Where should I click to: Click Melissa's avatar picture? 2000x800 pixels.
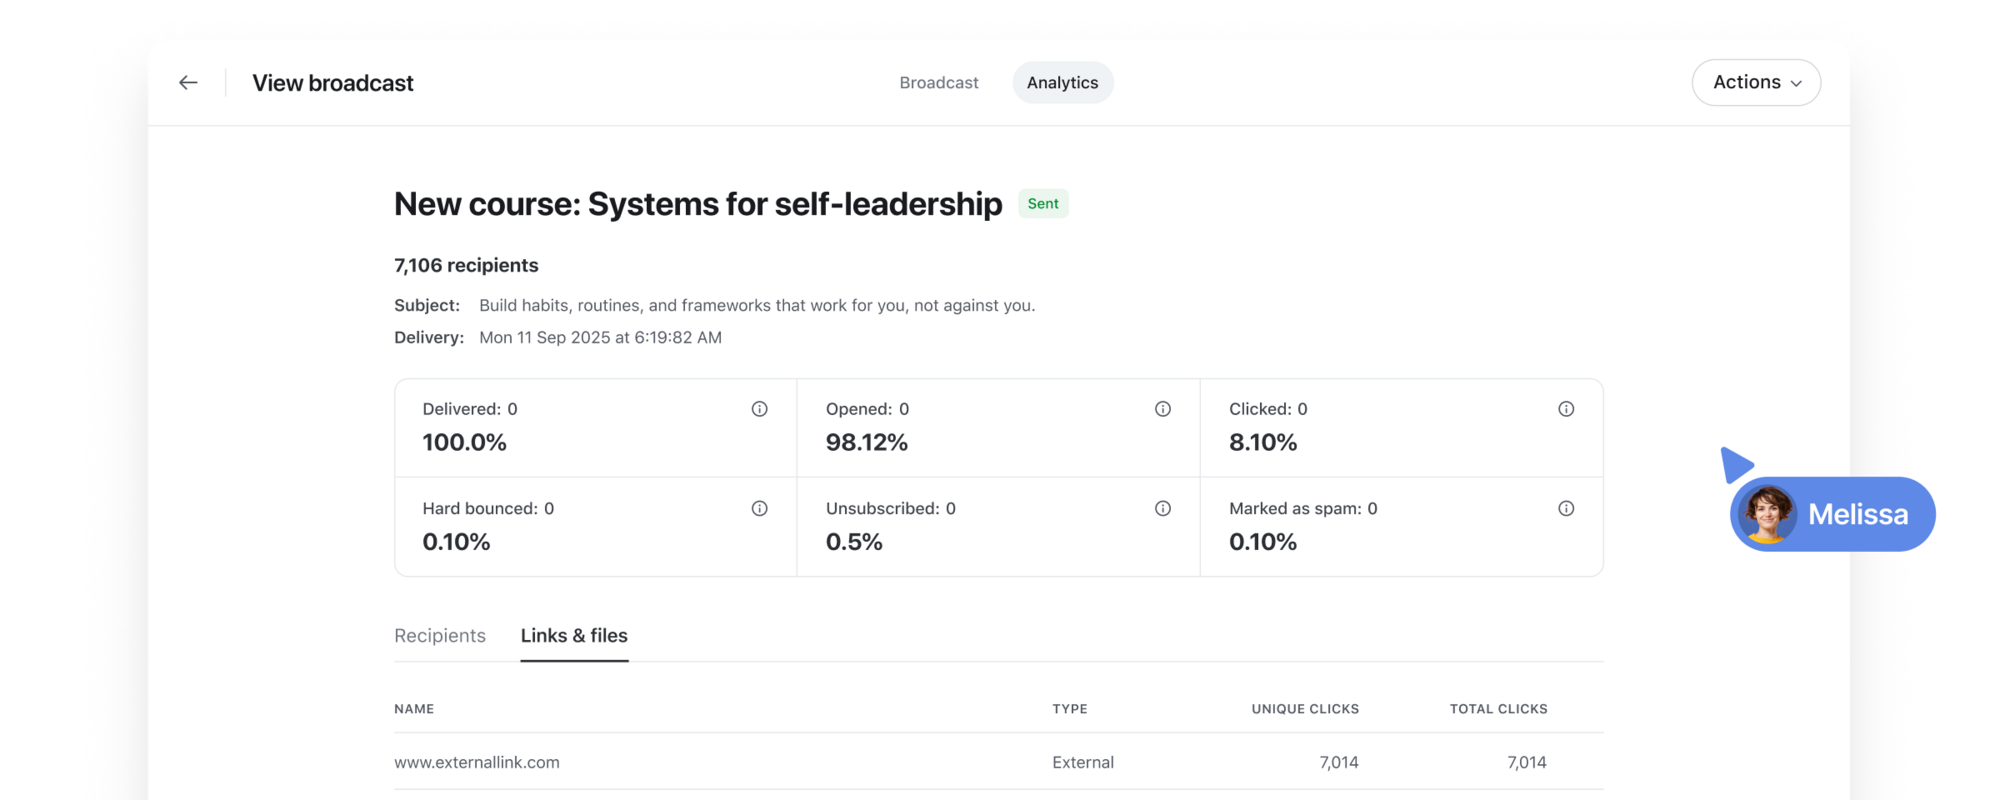(1767, 514)
